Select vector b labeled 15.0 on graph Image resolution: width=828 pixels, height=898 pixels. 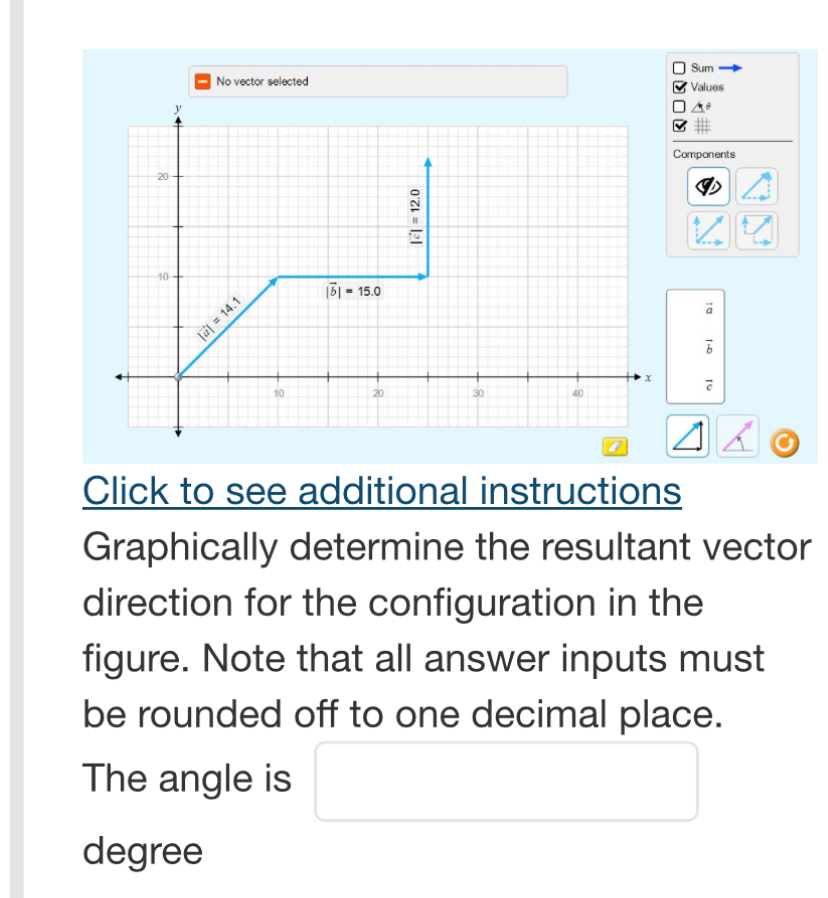coord(350,277)
